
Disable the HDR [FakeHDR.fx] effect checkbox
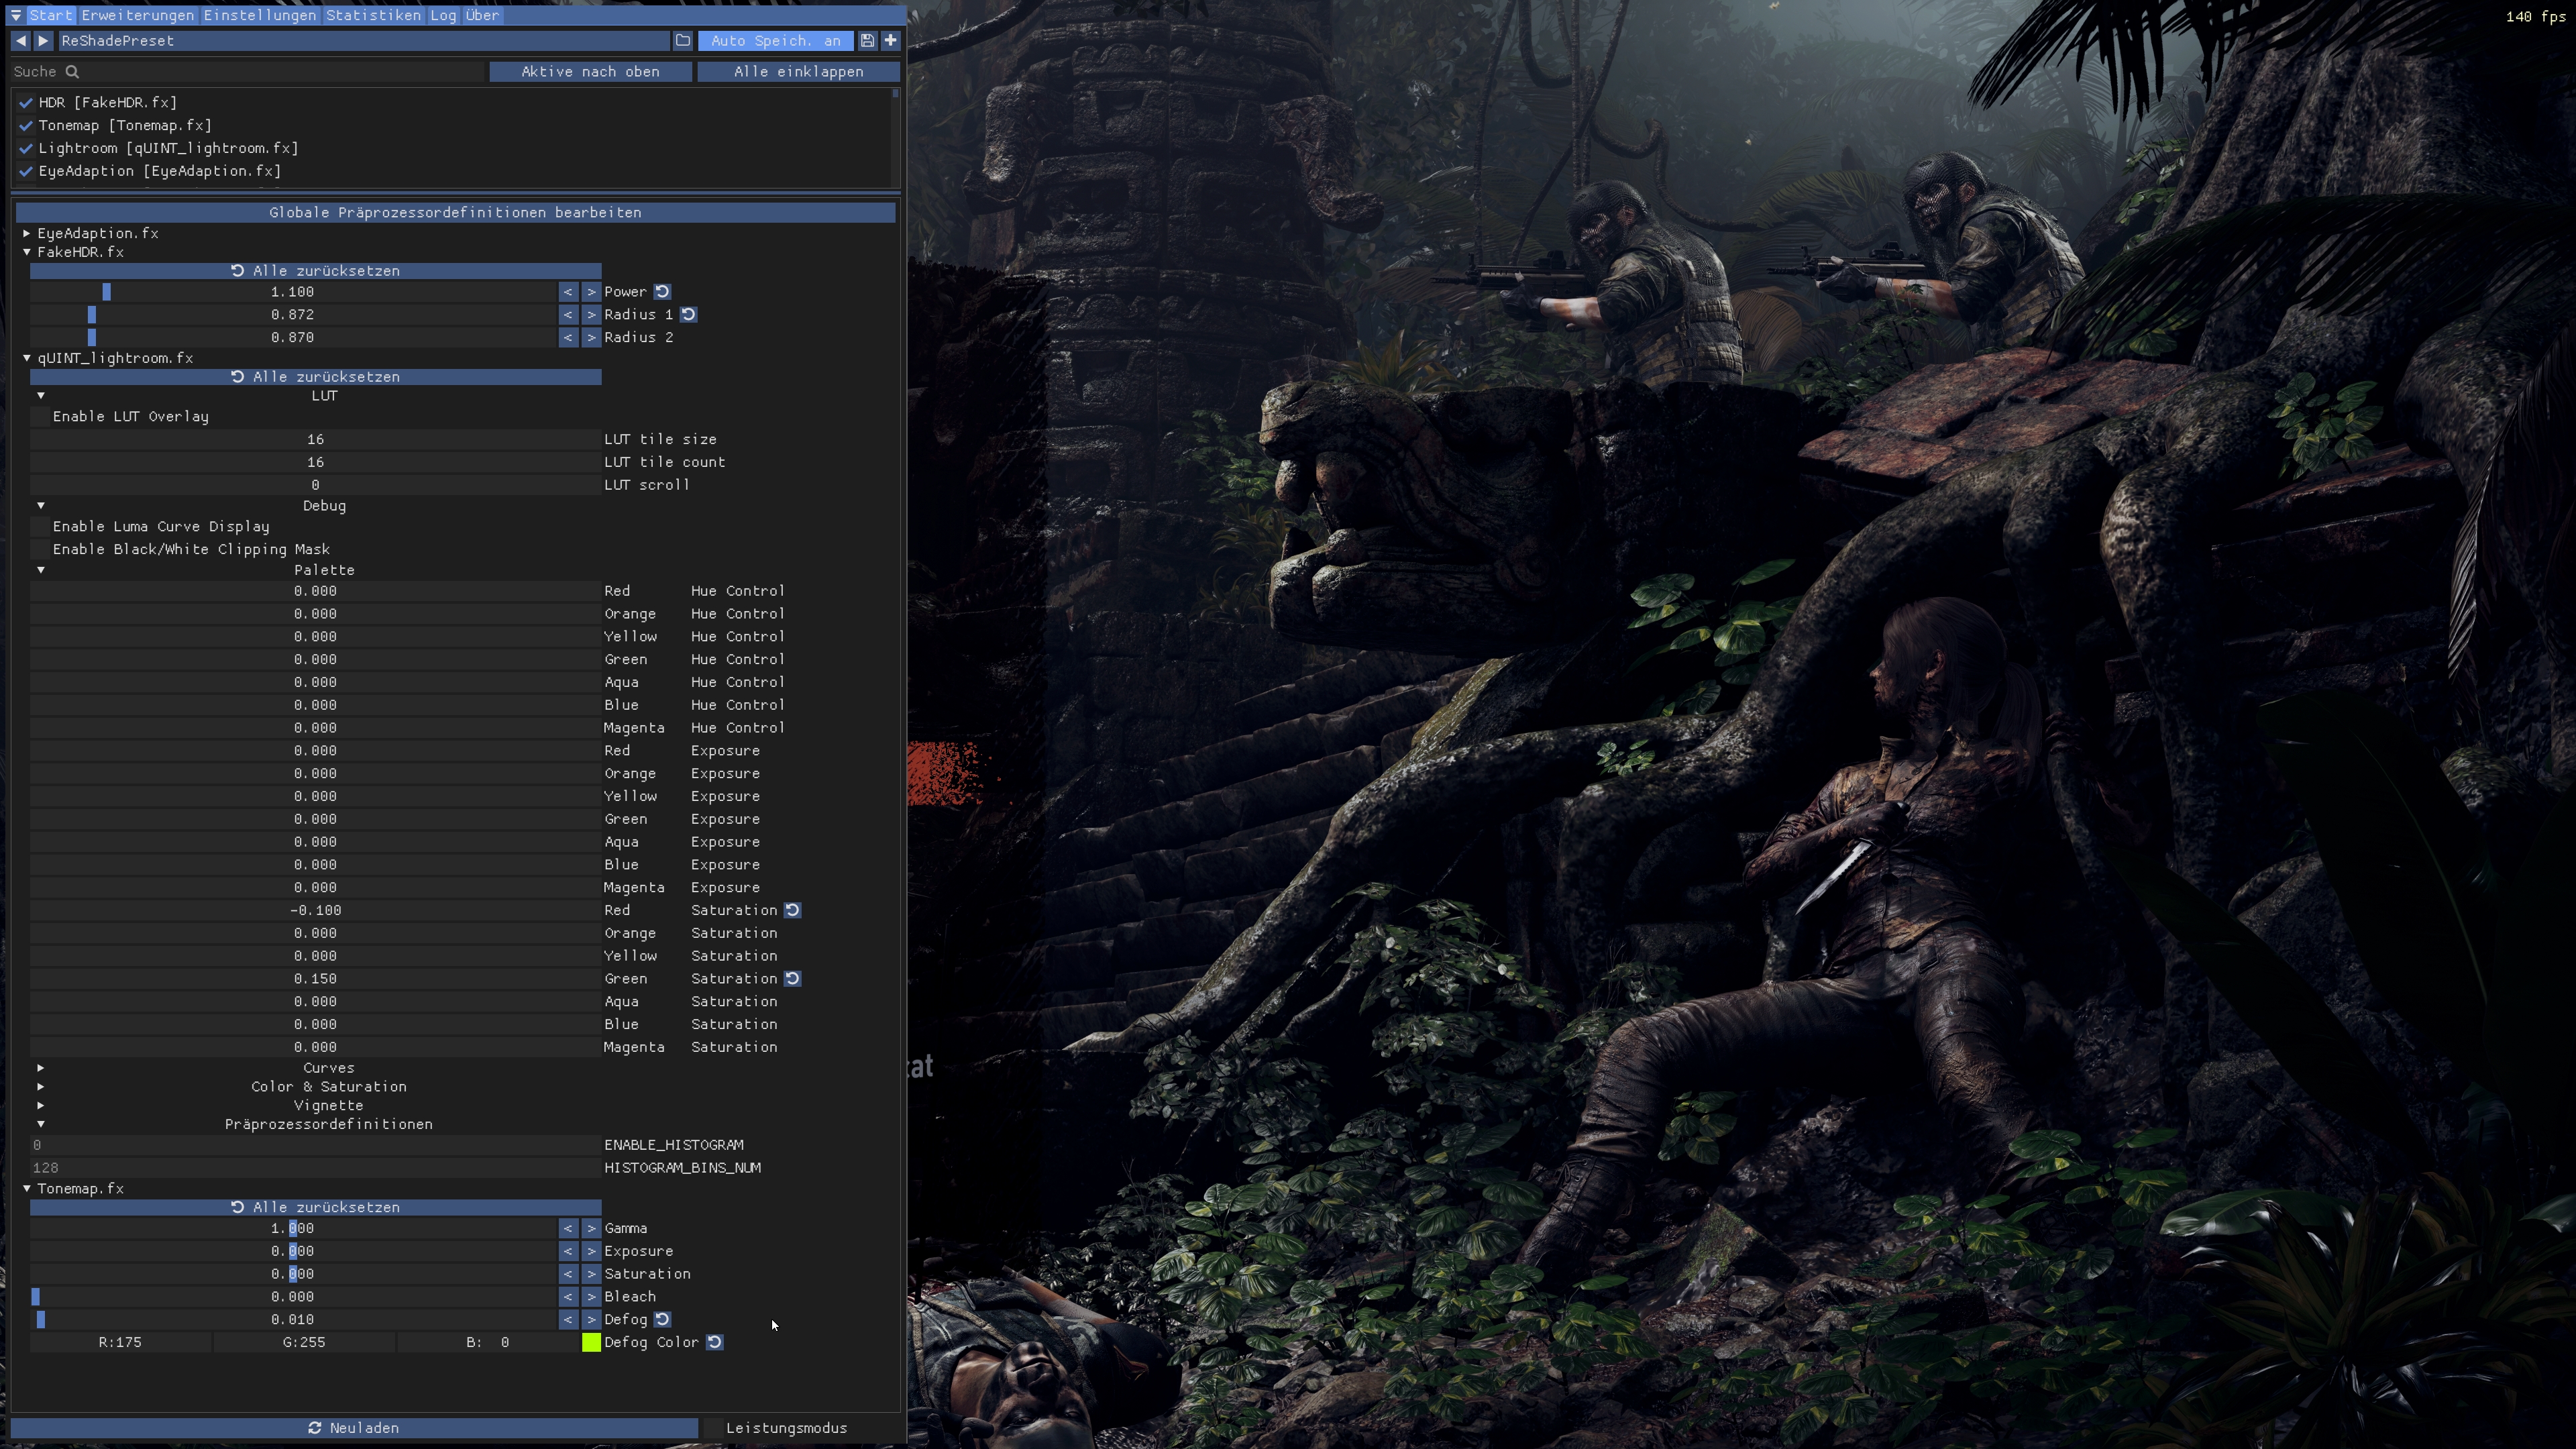pos(26,103)
